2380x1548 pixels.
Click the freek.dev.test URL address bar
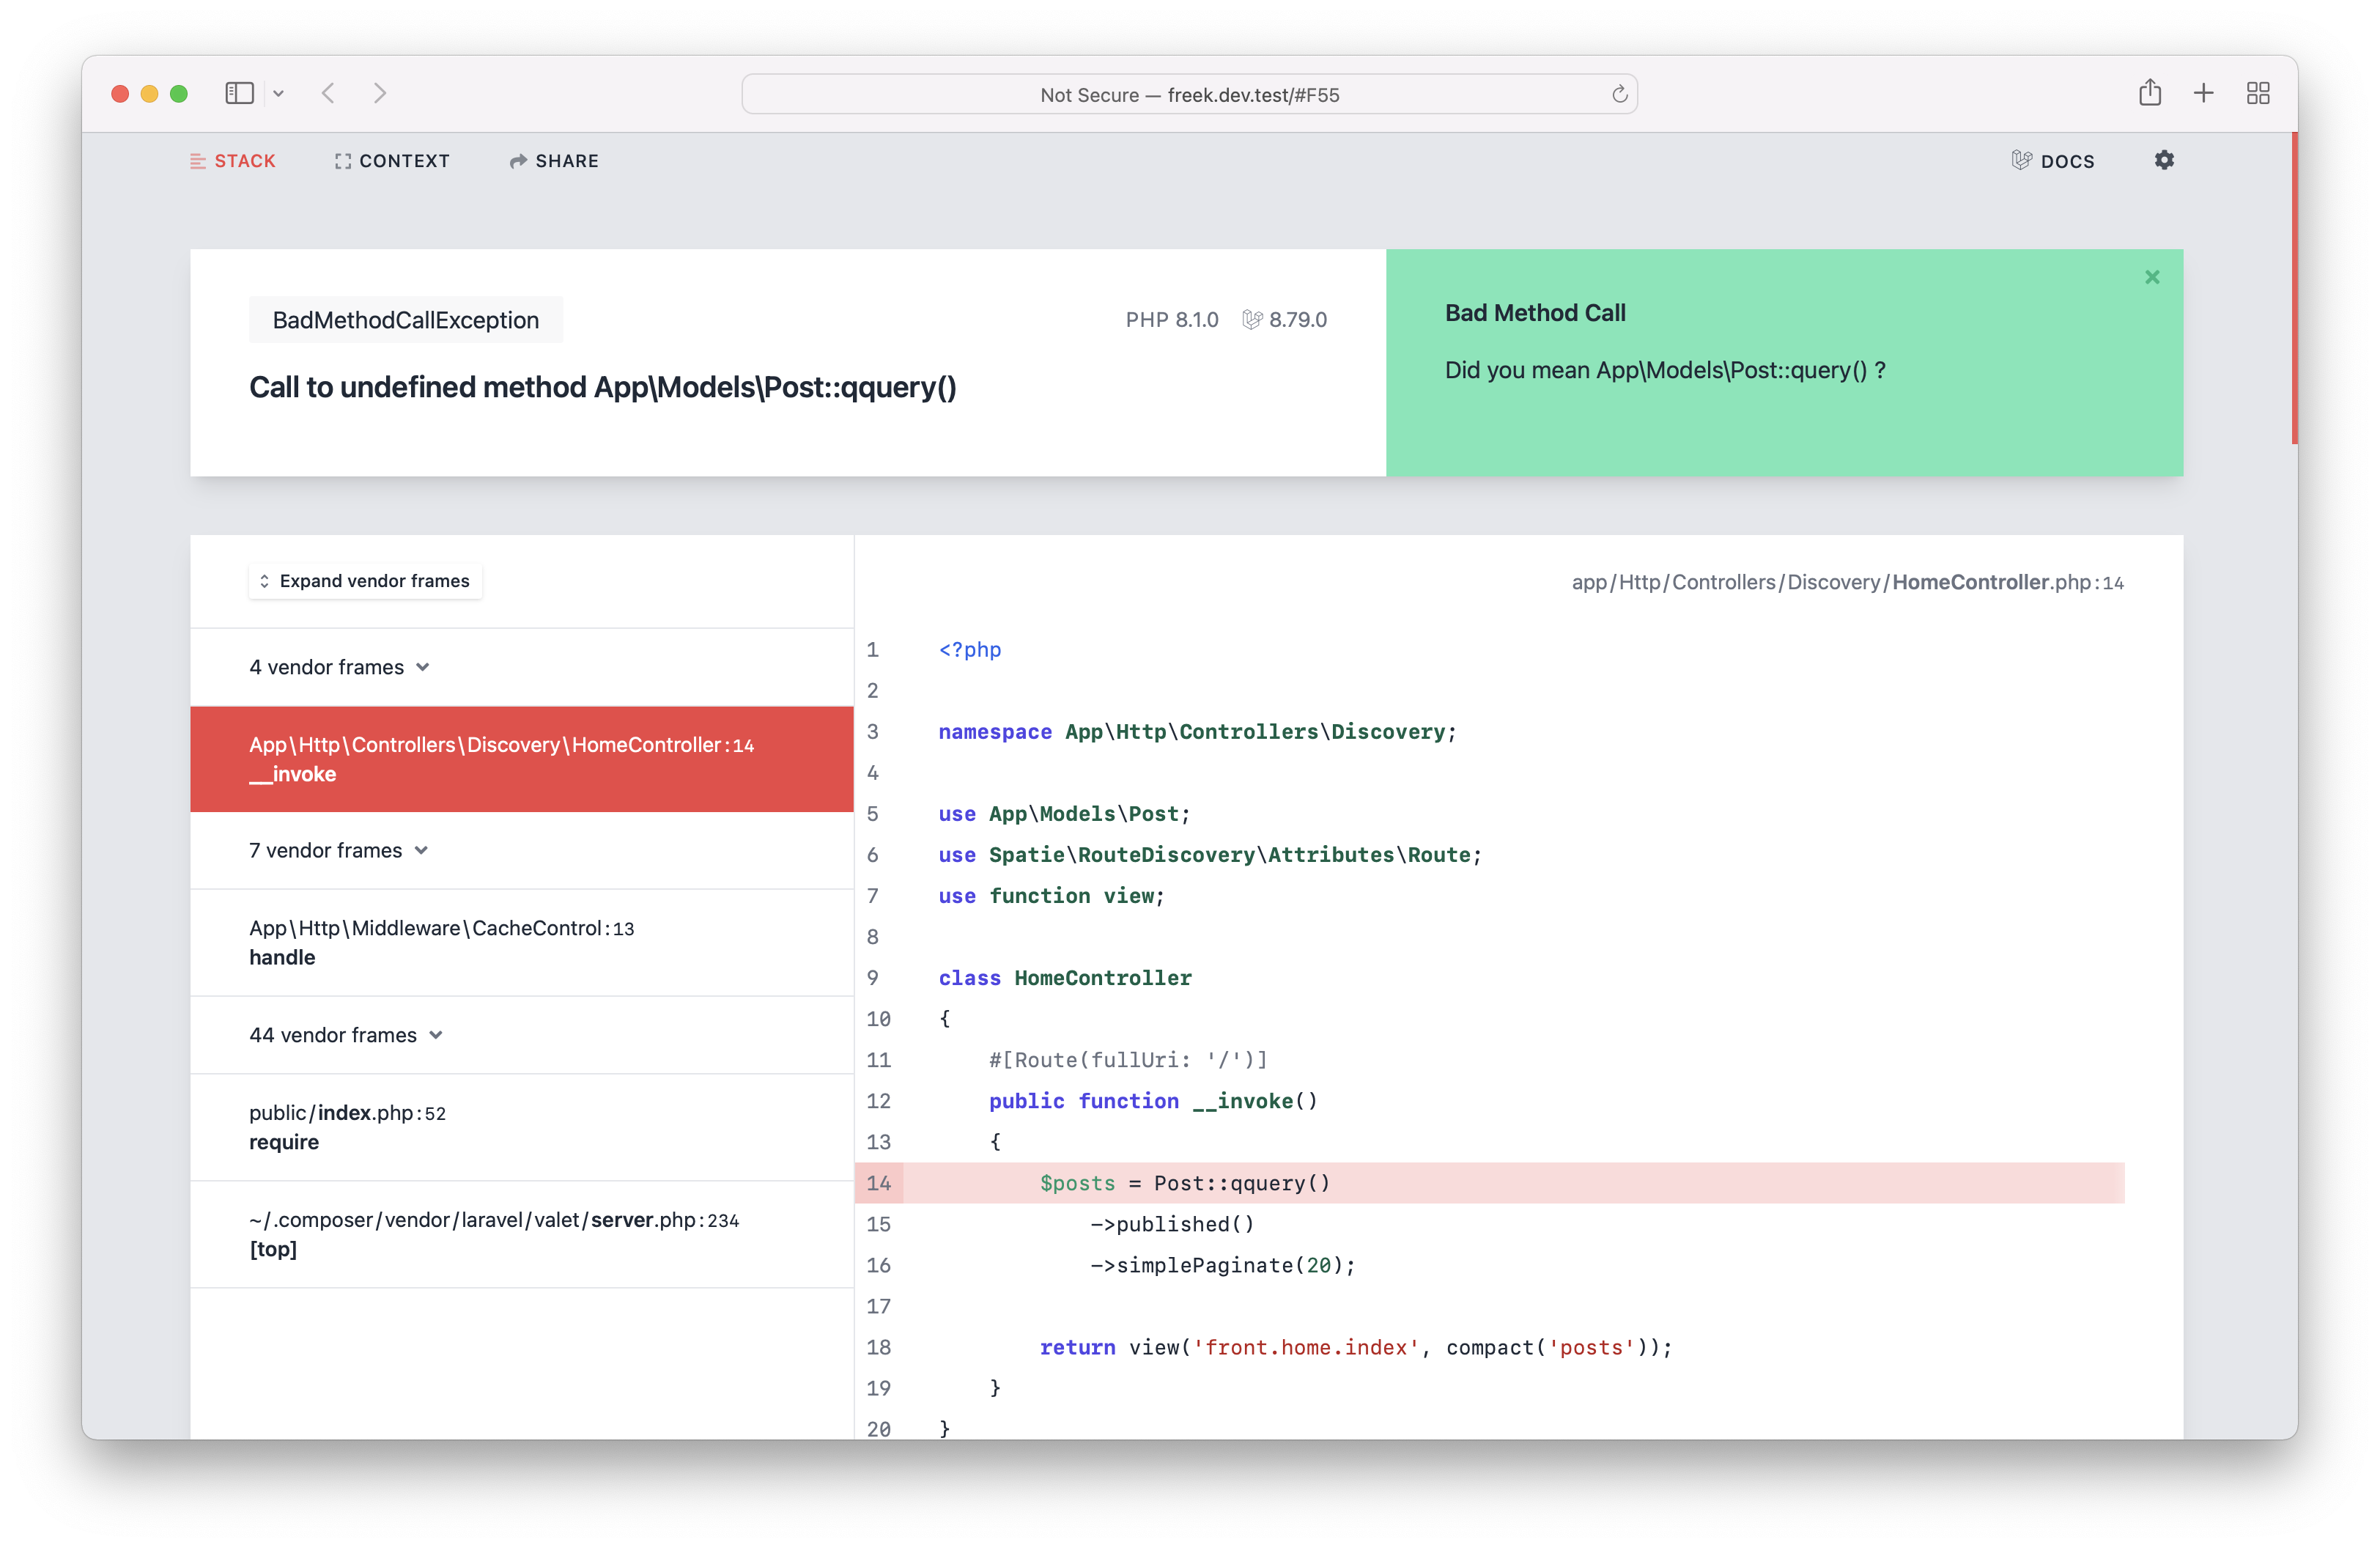tap(1190, 94)
